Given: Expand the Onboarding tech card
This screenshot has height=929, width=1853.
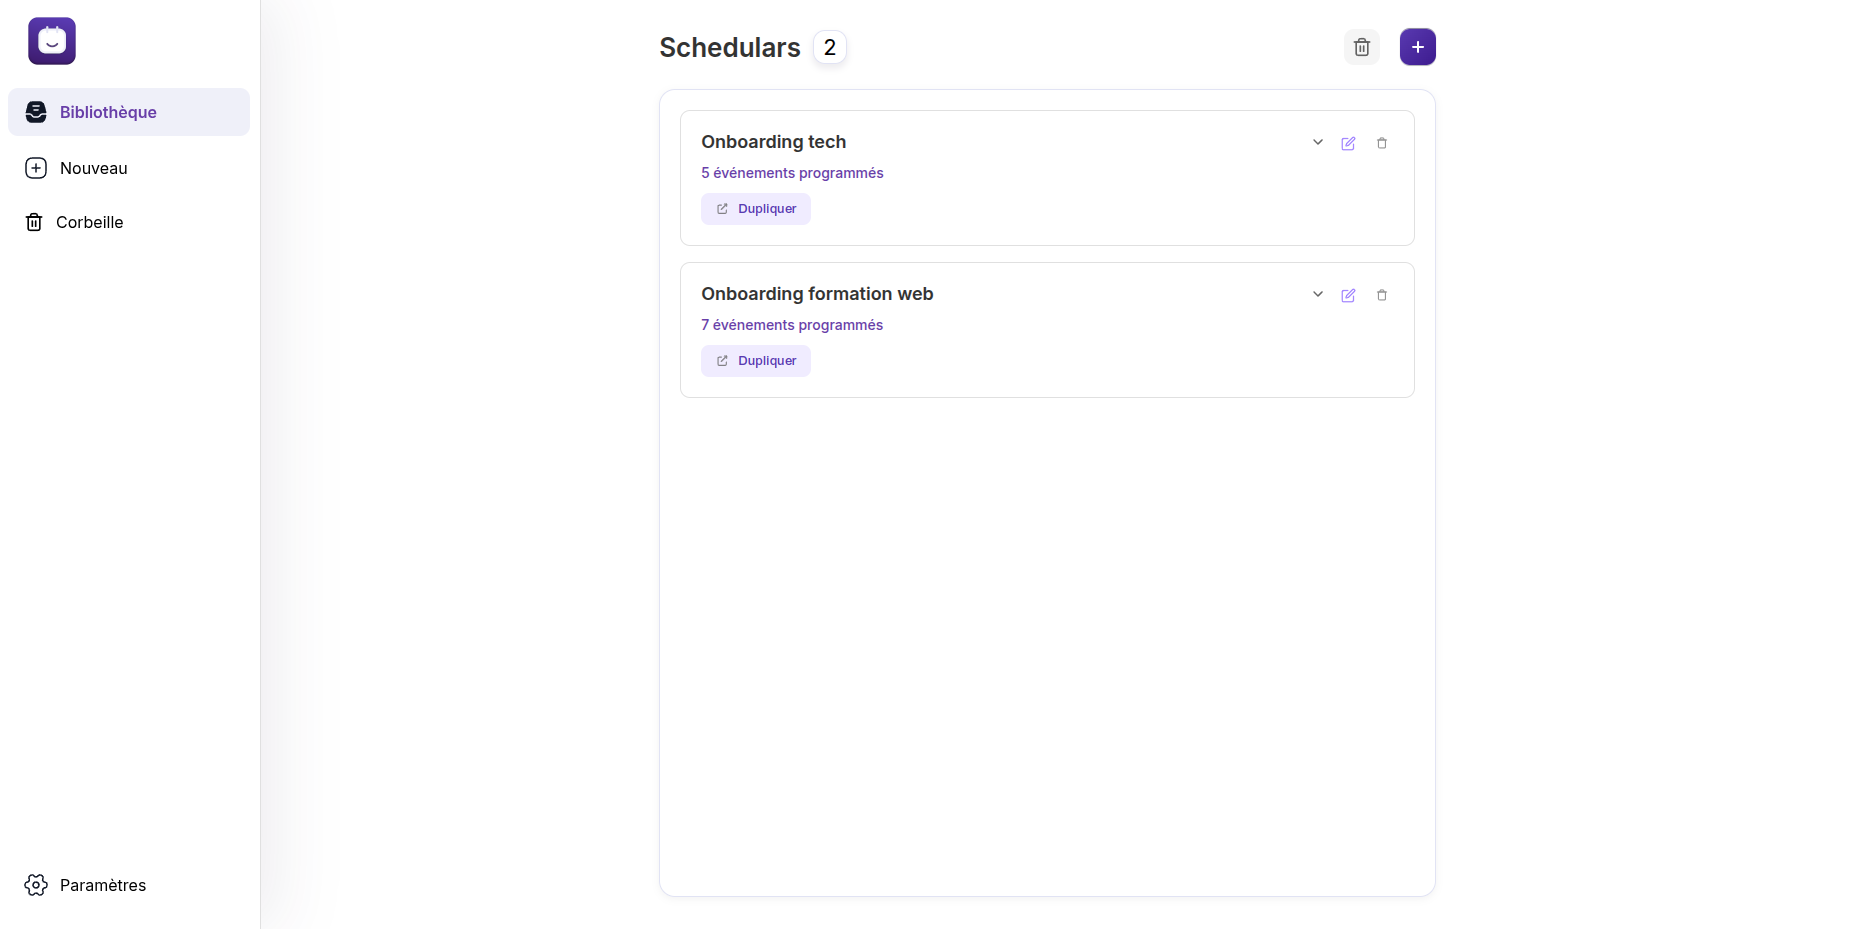Looking at the screenshot, I should pyautogui.click(x=1317, y=142).
